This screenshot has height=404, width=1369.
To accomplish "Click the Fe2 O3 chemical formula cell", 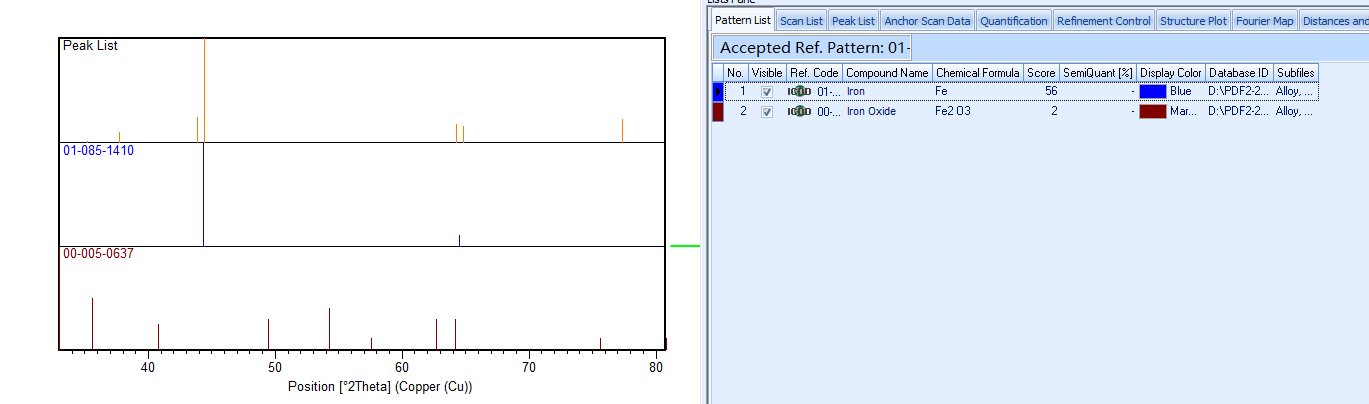I will [x=977, y=111].
